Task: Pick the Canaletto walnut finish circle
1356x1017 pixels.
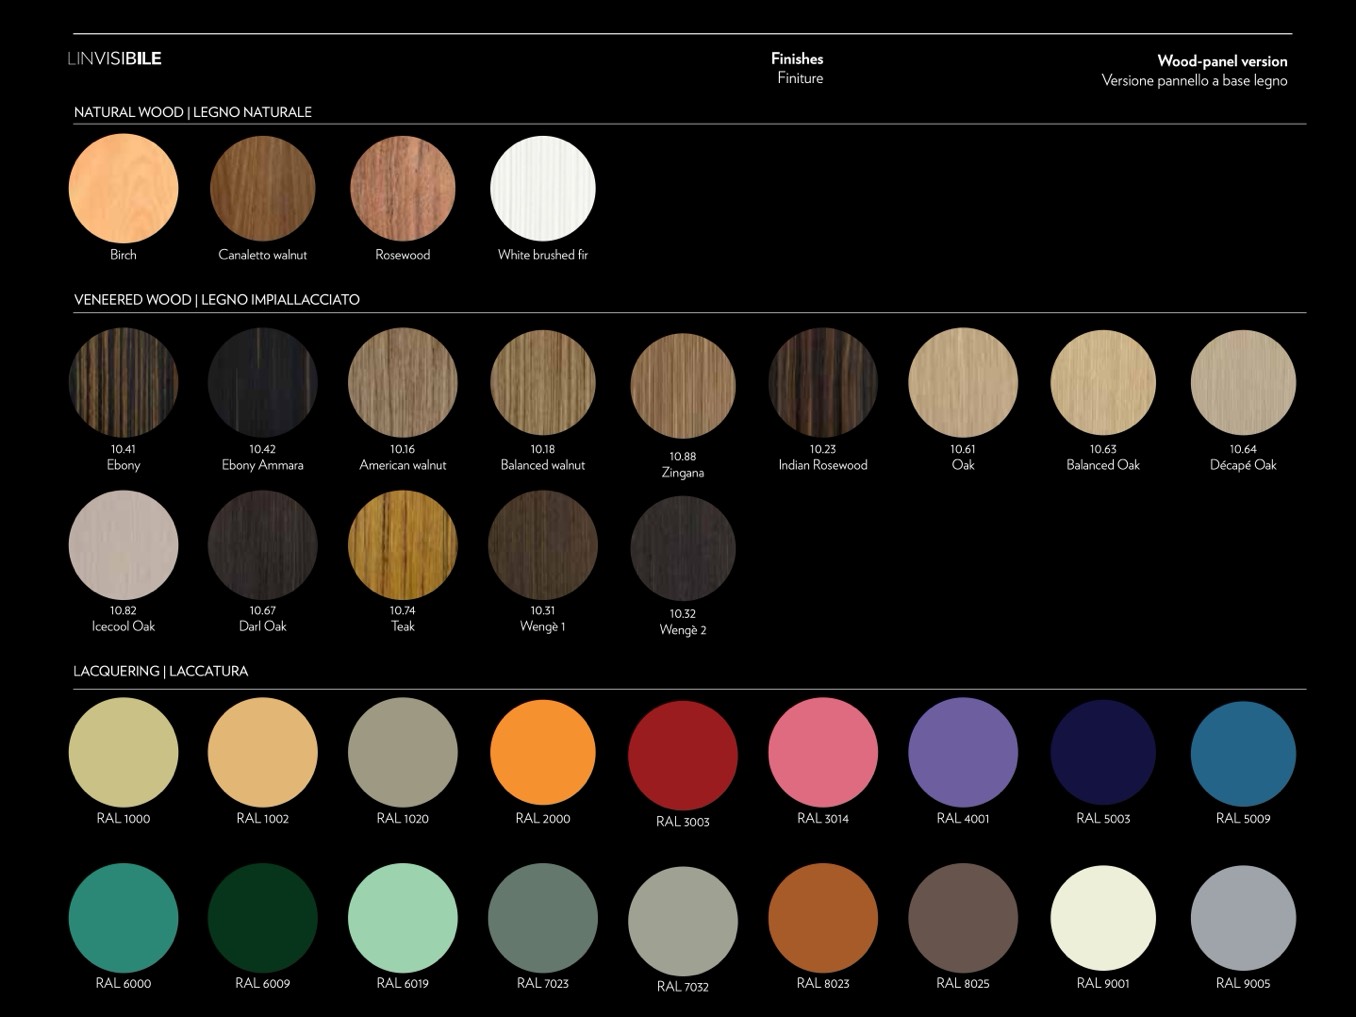Action: (262, 189)
